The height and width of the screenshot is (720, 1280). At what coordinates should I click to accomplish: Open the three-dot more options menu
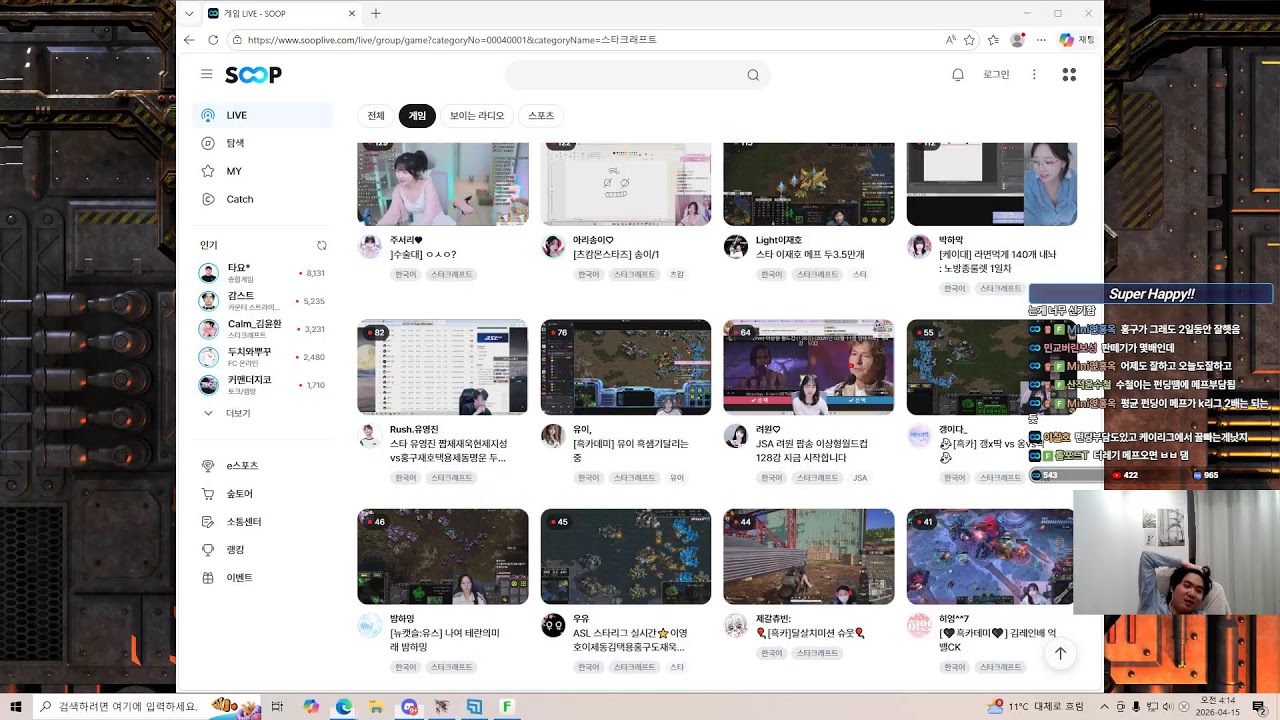click(1034, 75)
